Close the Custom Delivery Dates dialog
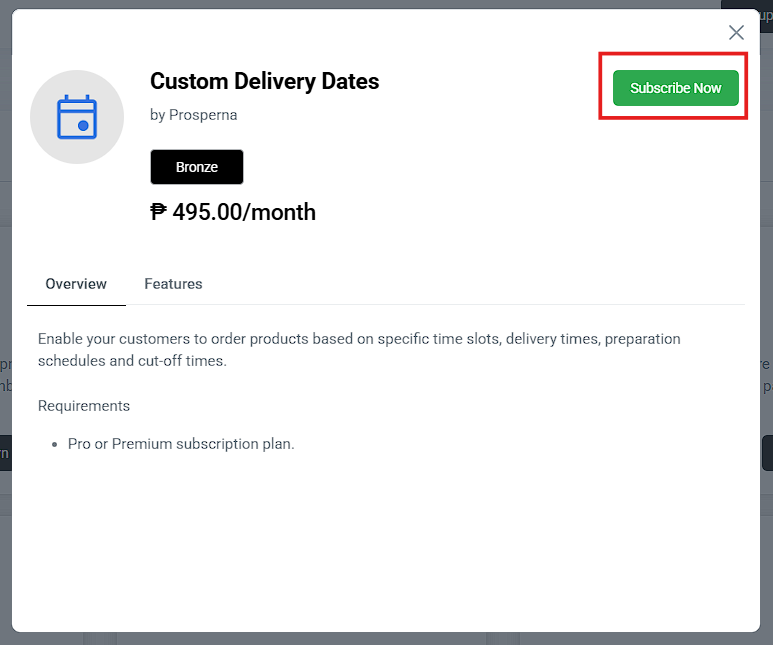773x645 pixels. tap(736, 32)
